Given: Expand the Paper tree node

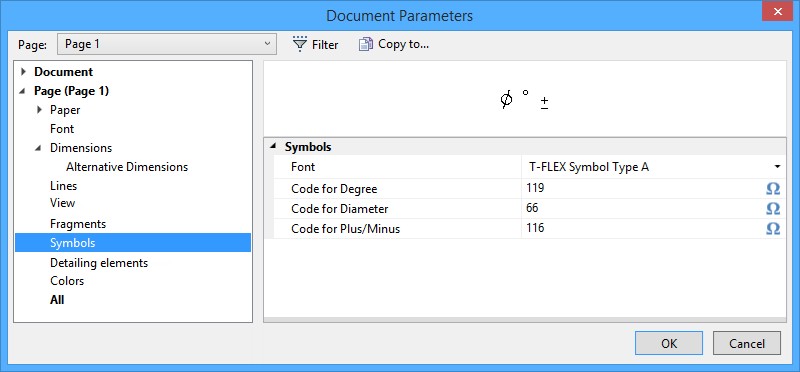Looking at the screenshot, I should [39, 110].
